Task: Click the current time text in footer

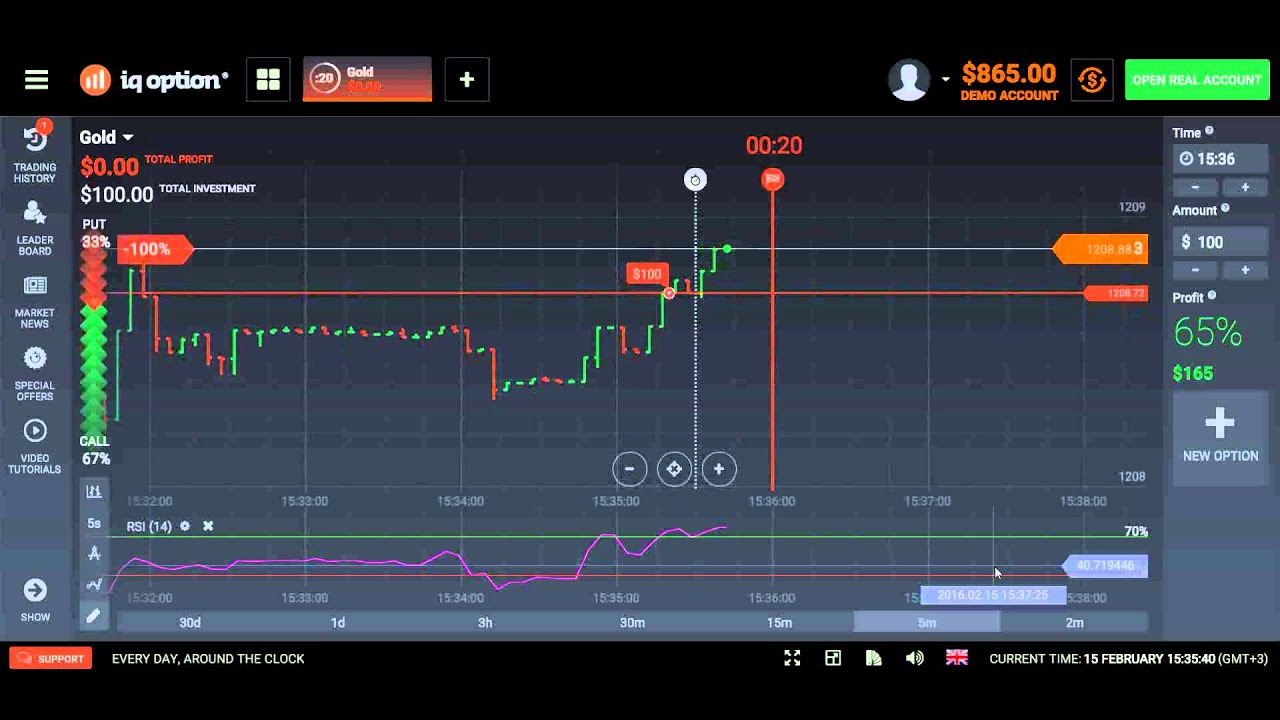Action: [x=1128, y=659]
